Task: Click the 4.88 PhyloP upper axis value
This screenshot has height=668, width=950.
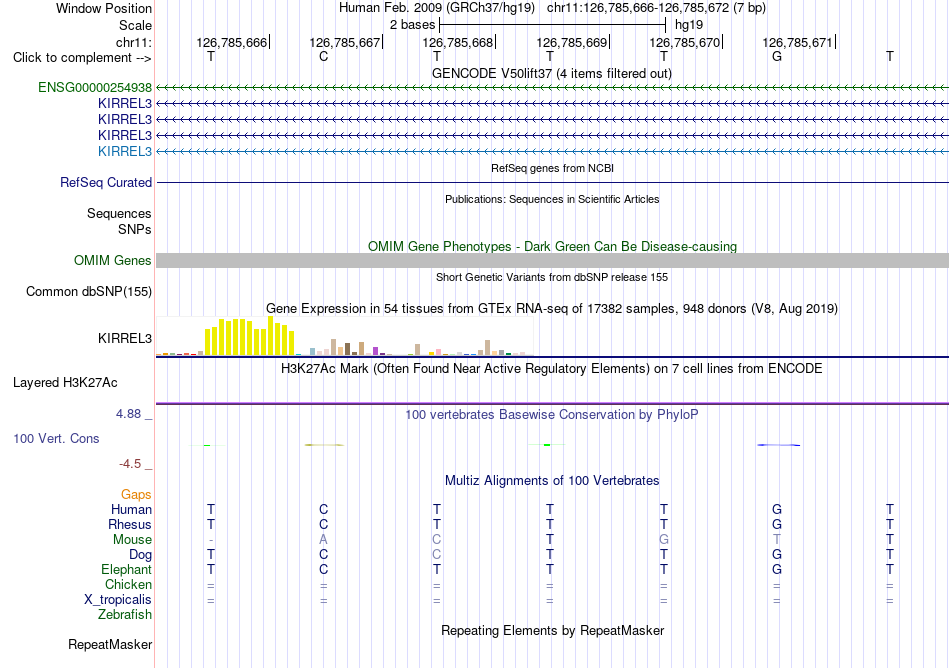Action: pyautogui.click(x=128, y=414)
